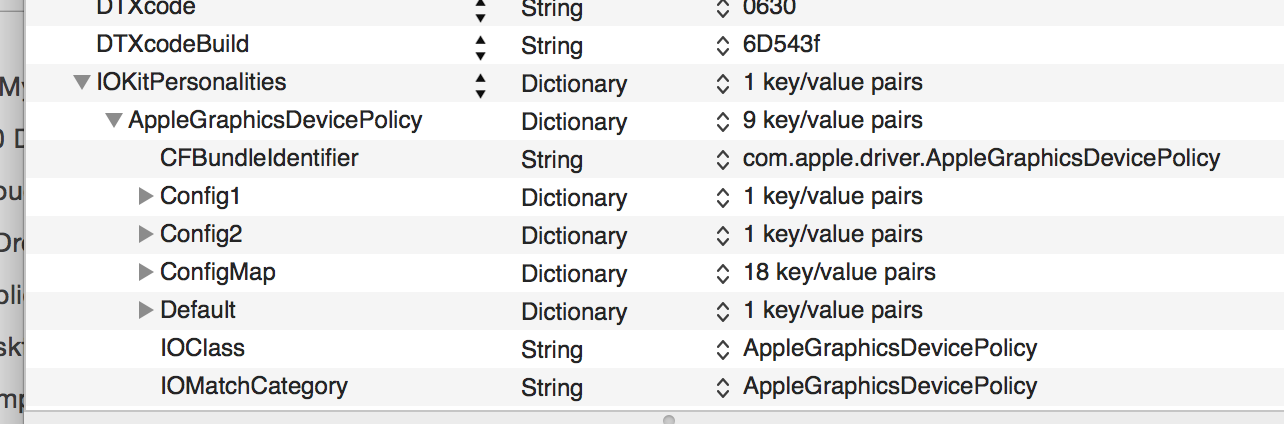Collapse the AppleGraphicsDevicePolicy dictionary row

tap(114, 120)
